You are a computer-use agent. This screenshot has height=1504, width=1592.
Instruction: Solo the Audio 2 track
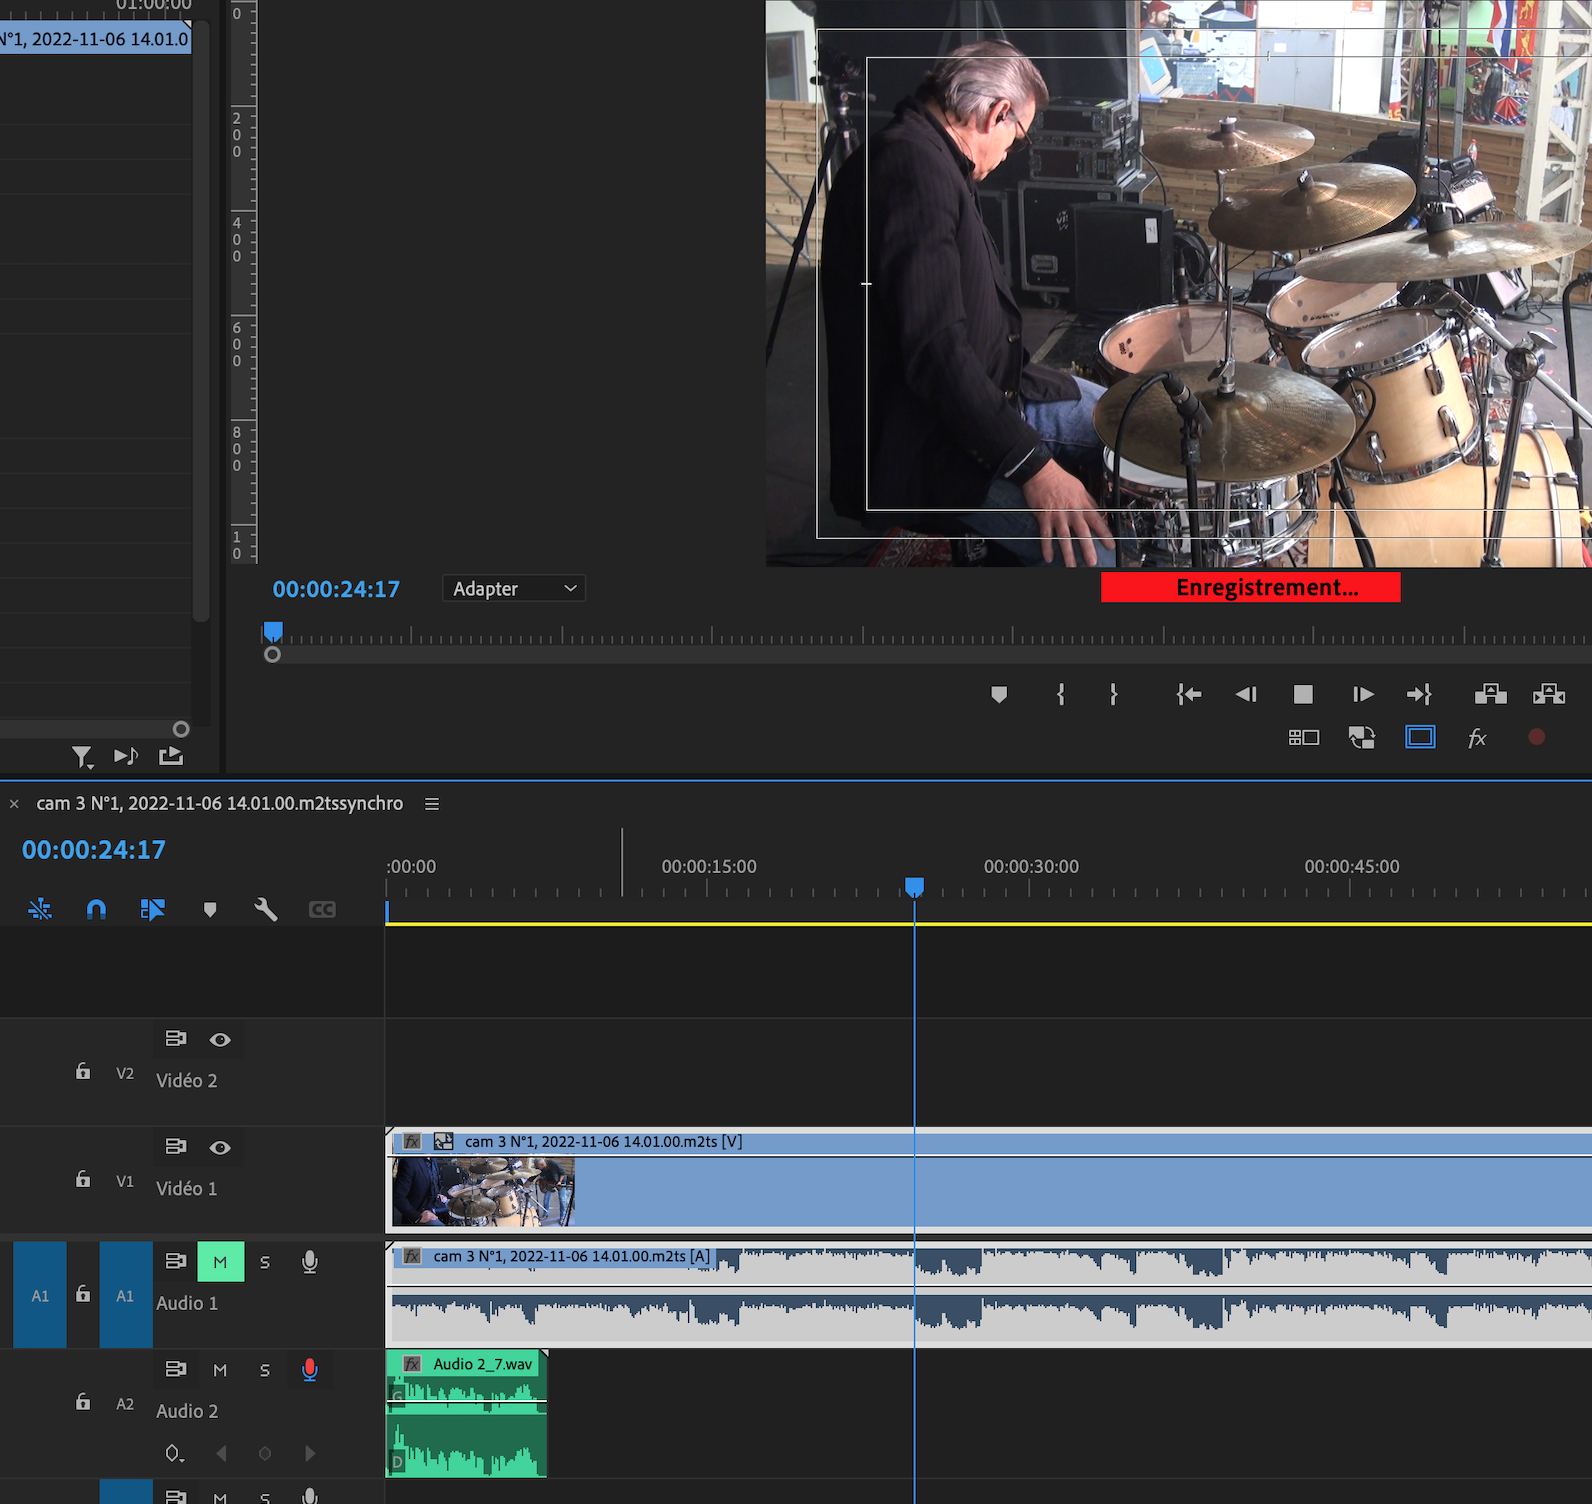[x=265, y=1370]
